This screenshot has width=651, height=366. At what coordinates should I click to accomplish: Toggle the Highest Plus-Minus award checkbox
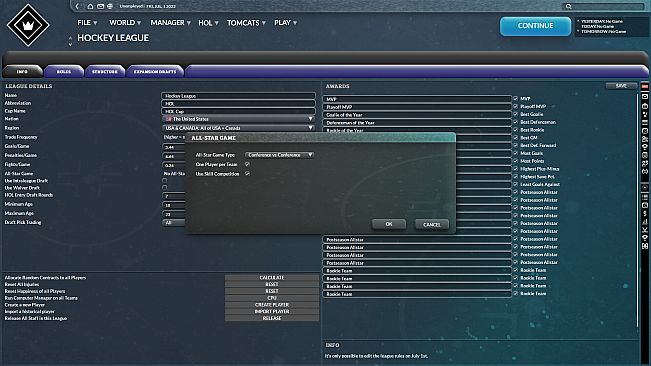tap(515, 168)
